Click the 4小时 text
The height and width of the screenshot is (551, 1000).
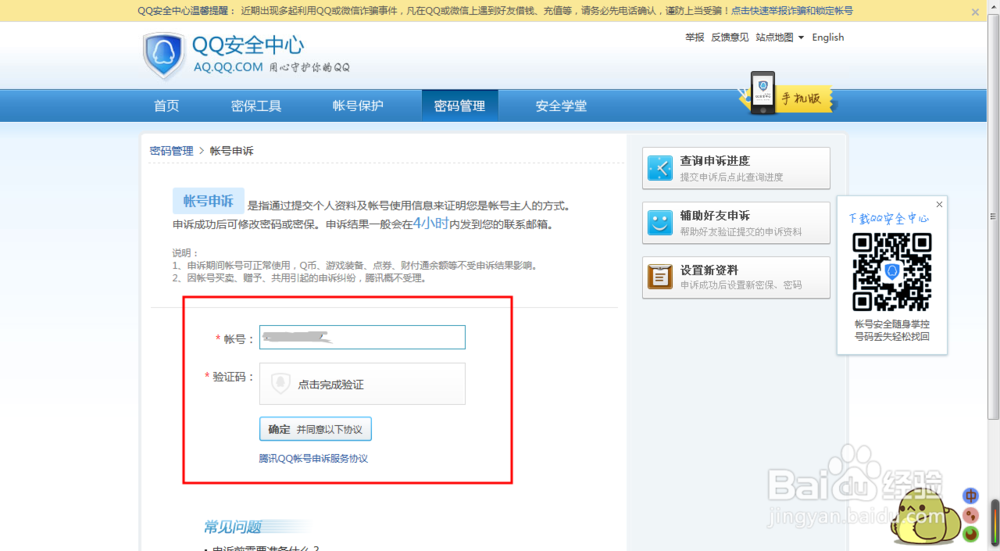(x=430, y=223)
